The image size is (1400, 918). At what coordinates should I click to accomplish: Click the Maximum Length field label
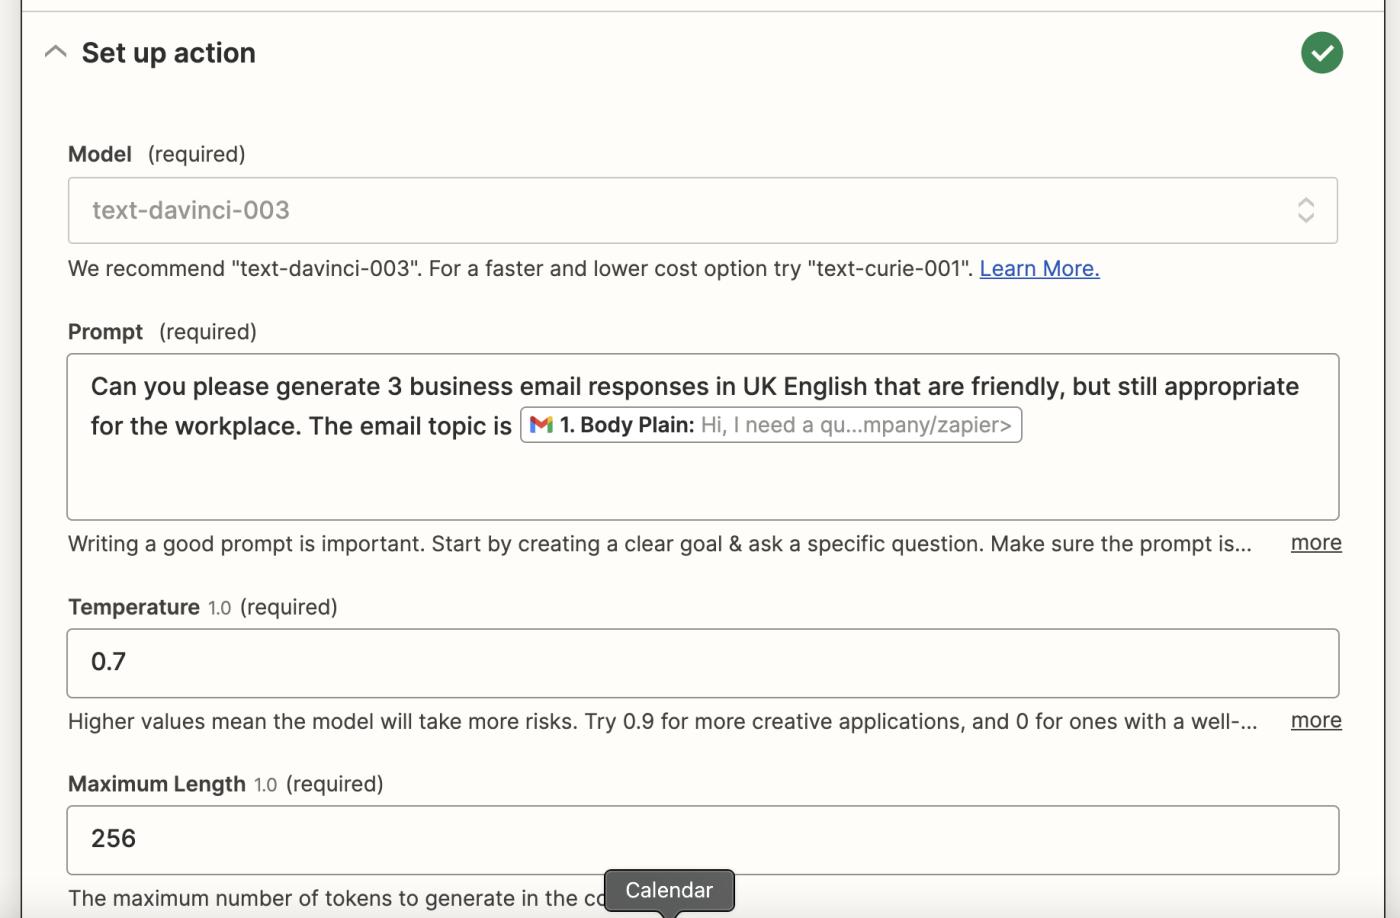point(156,784)
